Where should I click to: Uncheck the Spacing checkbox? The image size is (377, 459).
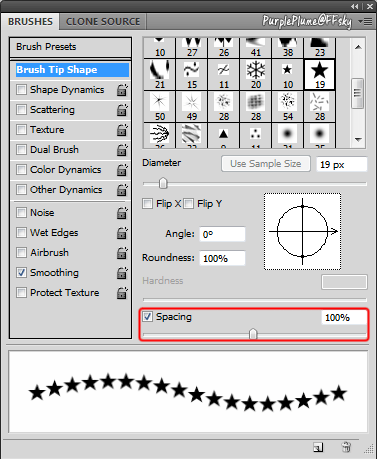(147, 316)
